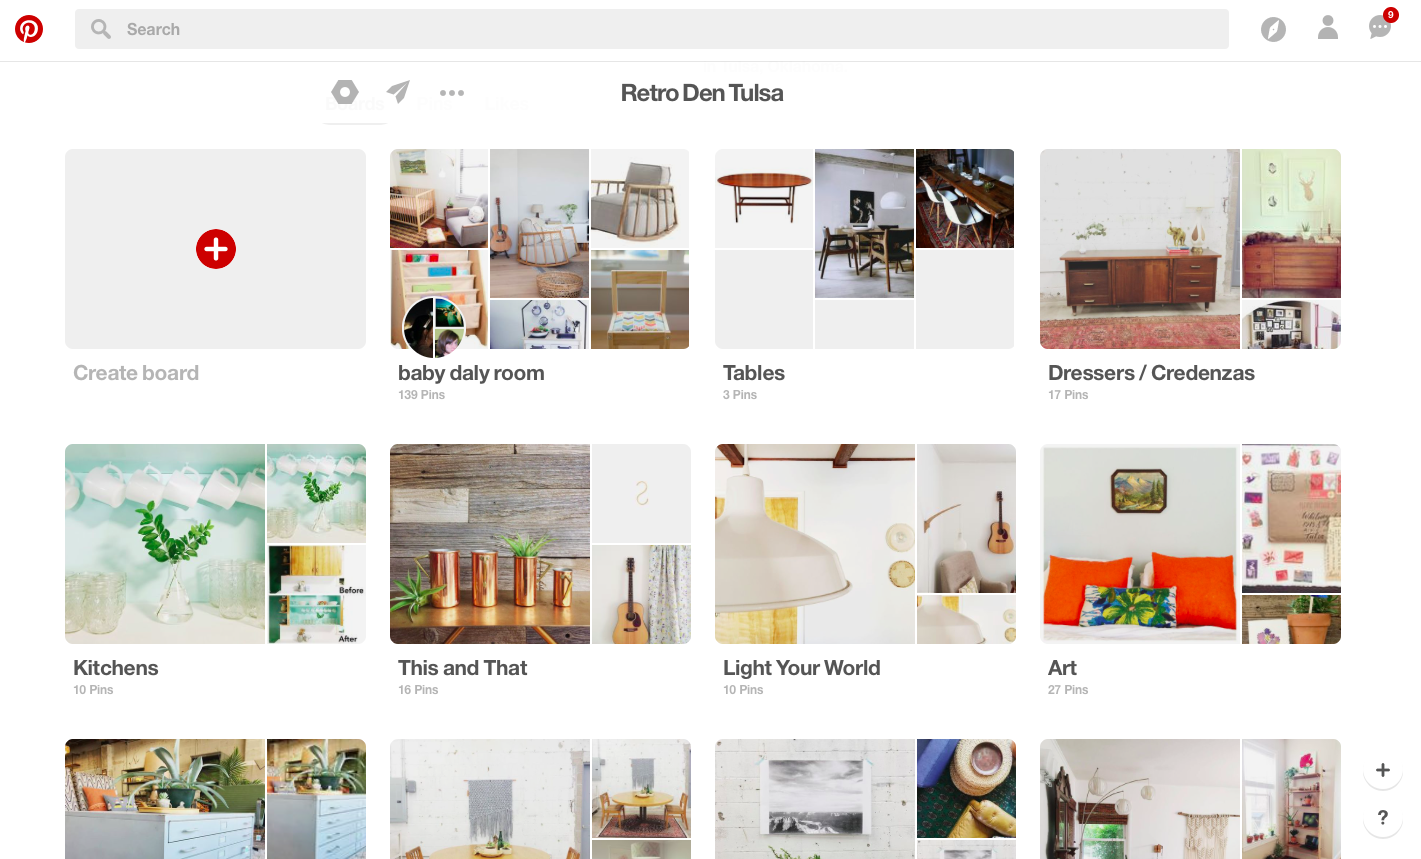Viewport: 1421px width, 859px height.
Task: Click the send paper-plane share icon
Action: pos(398,92)
